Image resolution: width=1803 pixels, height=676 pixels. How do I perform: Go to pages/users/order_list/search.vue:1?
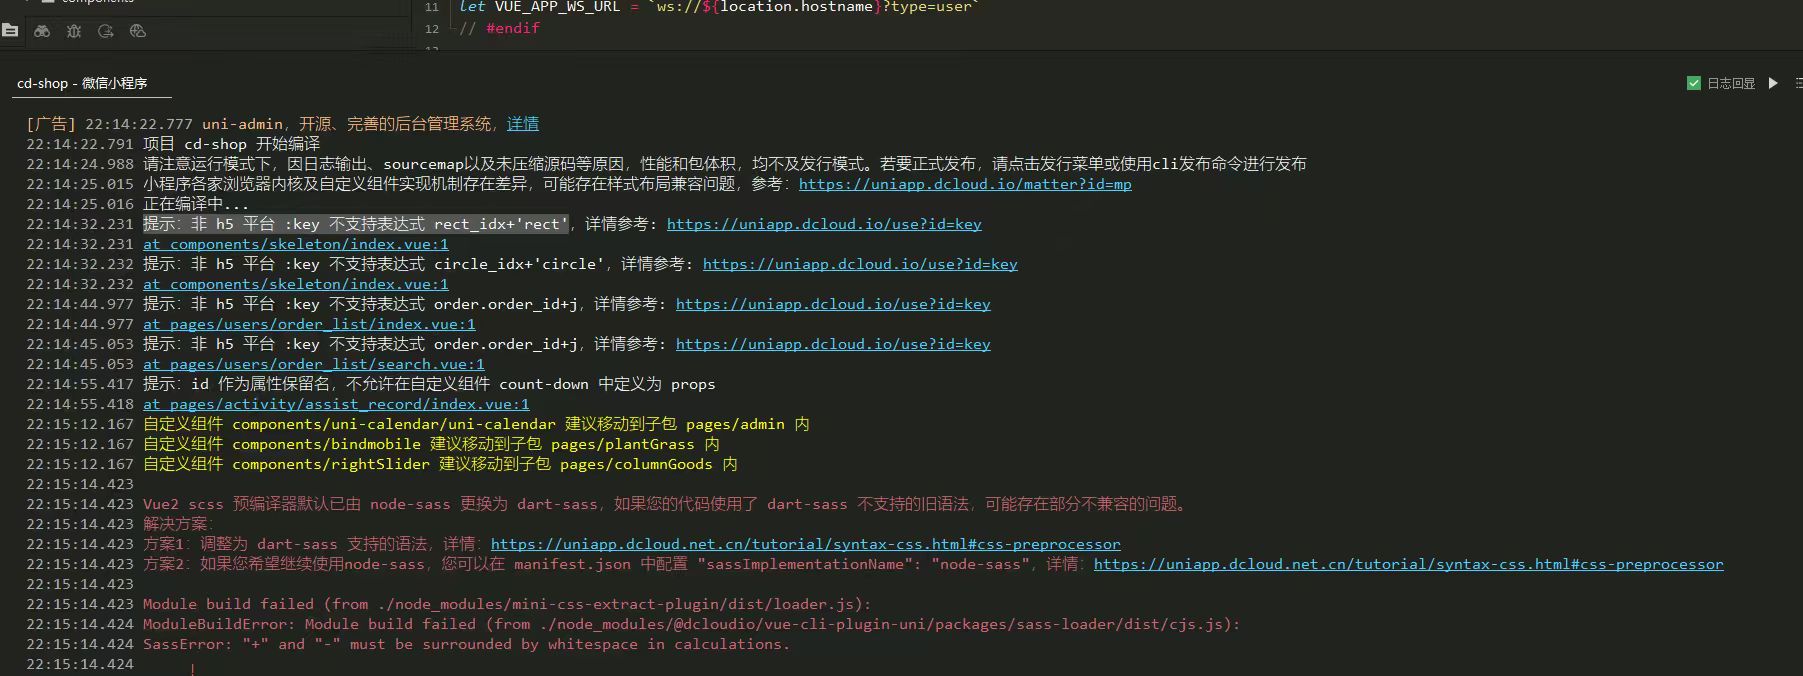(313, 364)
